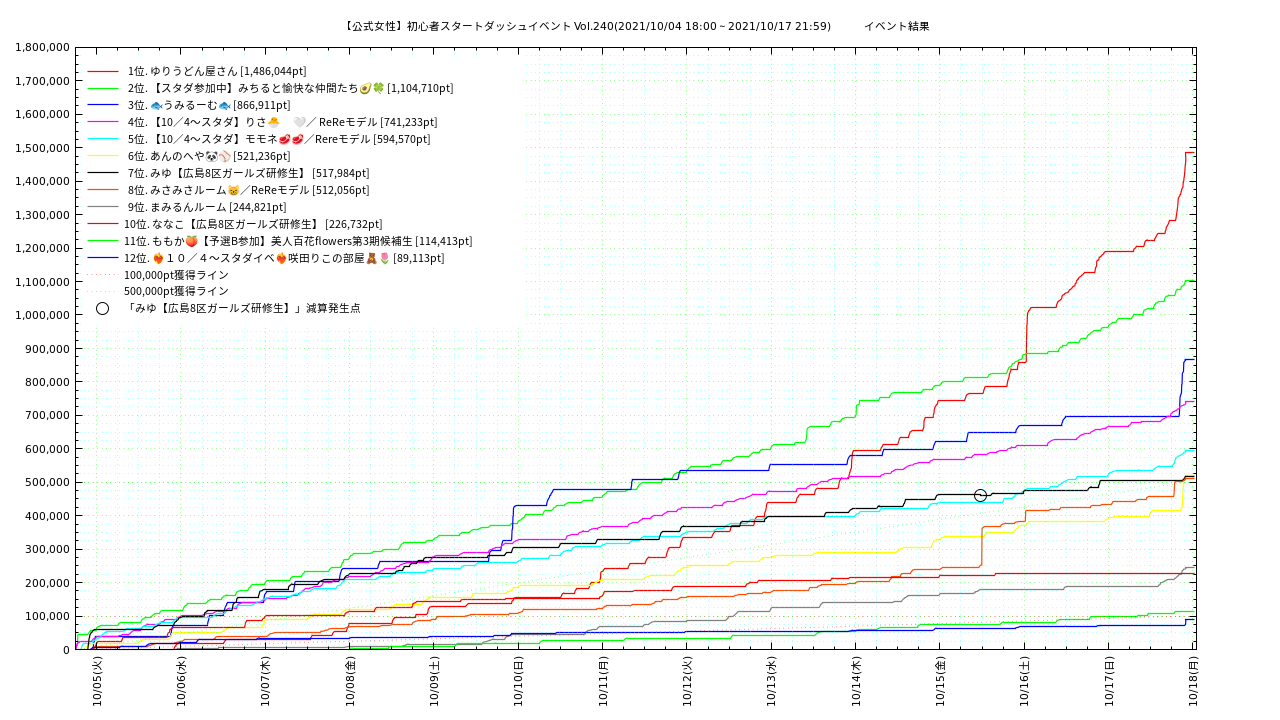Click the 10位 ななこ legend label
1280x720 pixels.
point(253,224)
